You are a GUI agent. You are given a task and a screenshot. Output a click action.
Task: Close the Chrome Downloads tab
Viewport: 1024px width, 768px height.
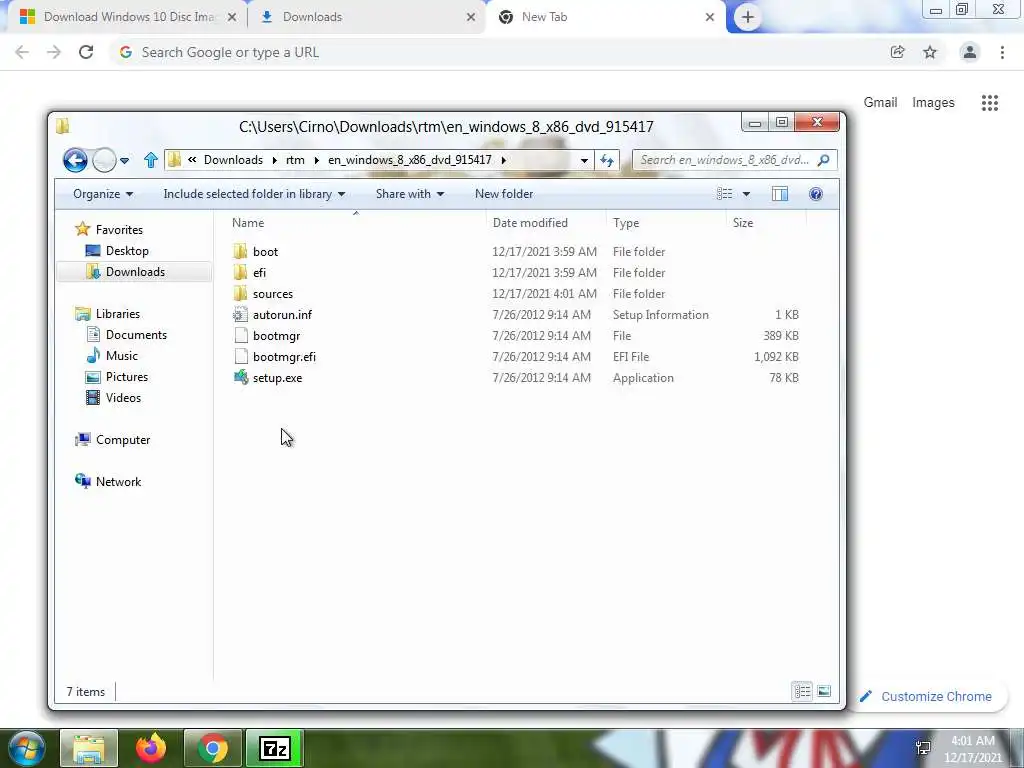[471, 17]
